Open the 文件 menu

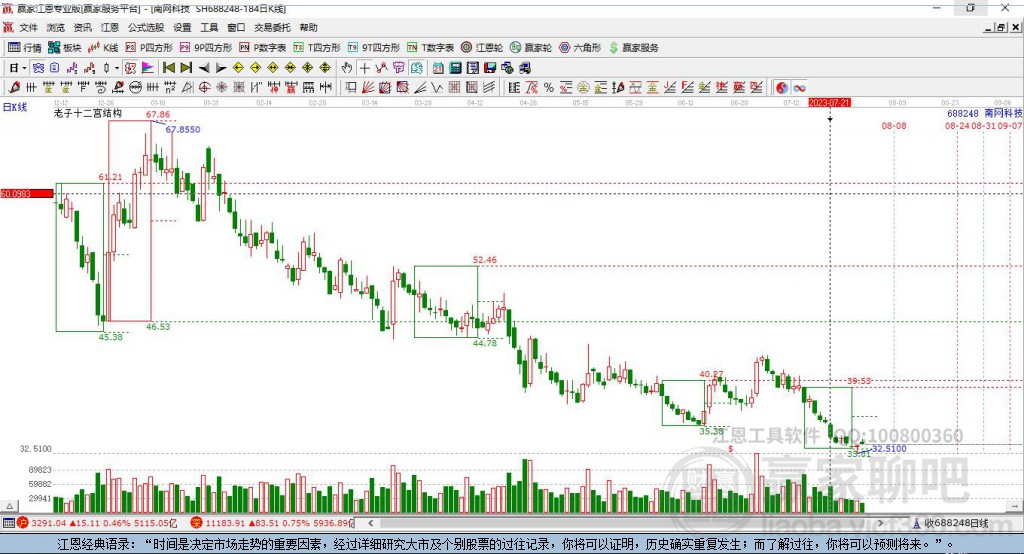pyautogui.click(x=29, y=27)
